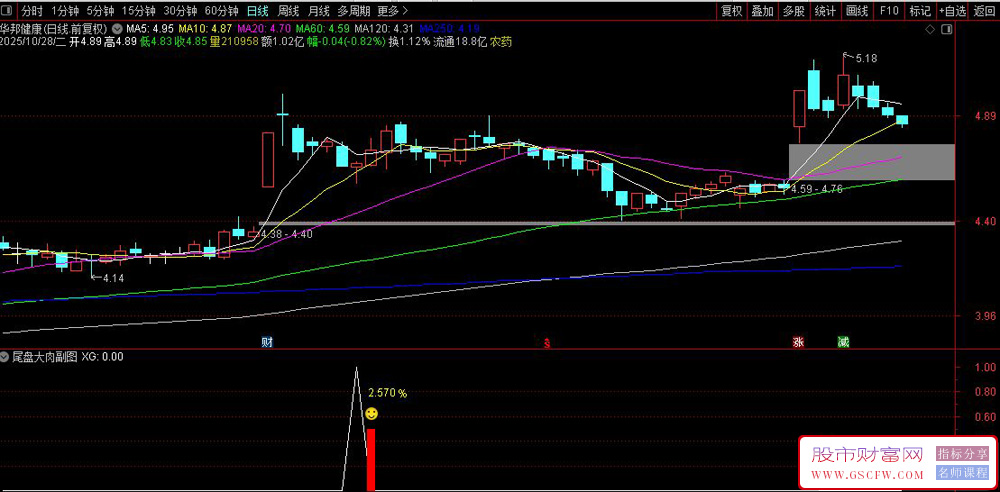Click the MA20: 4.70 label
This screenshot has width=1000, height=492.
(264, 29)
